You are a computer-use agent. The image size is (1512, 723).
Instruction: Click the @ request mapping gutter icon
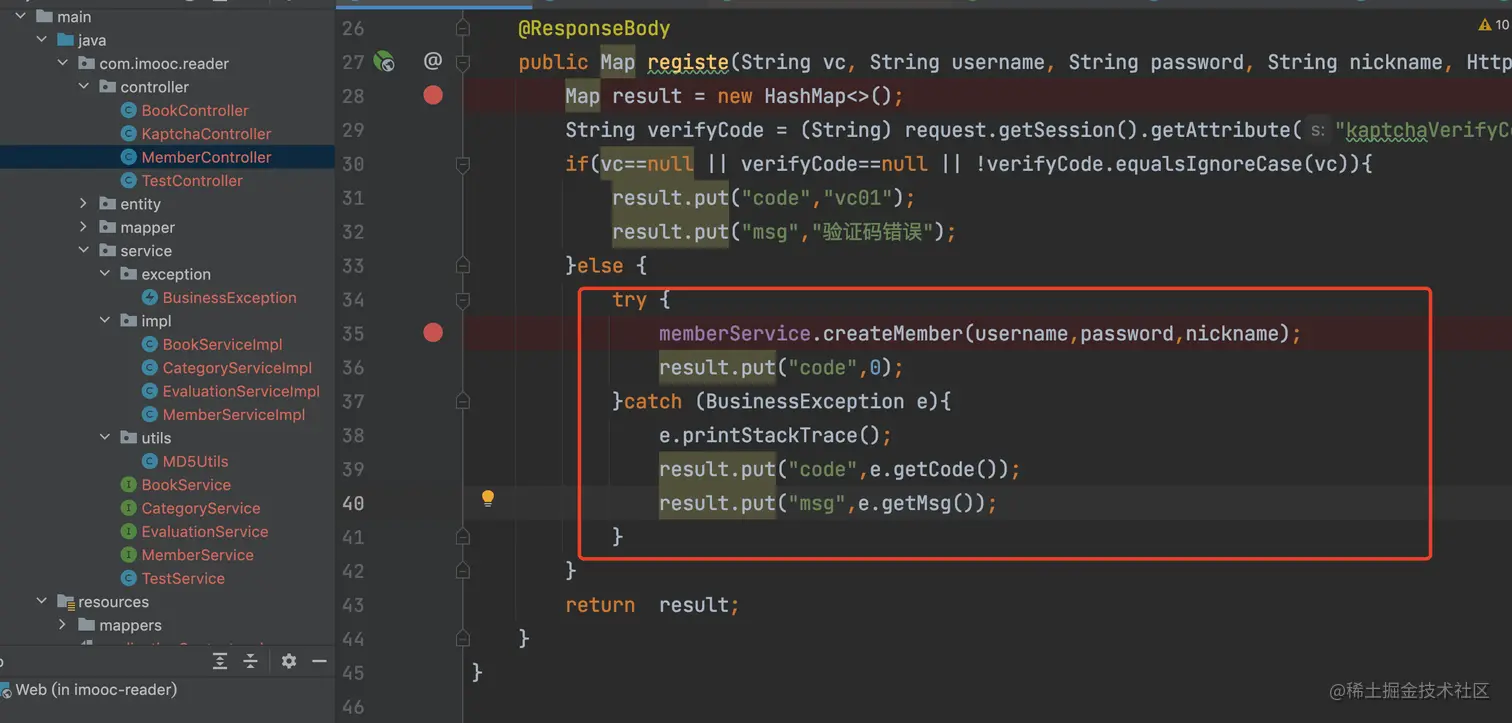432,61
